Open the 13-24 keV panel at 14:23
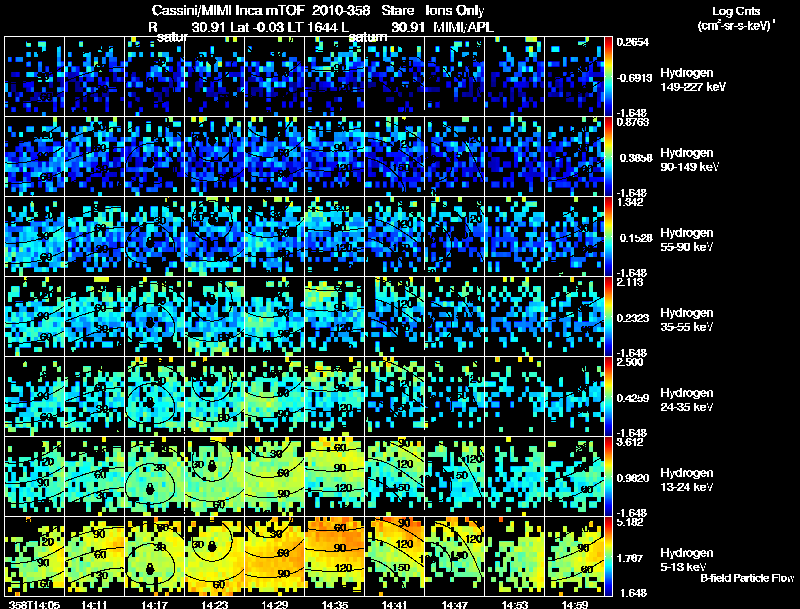 click(215, 476)
